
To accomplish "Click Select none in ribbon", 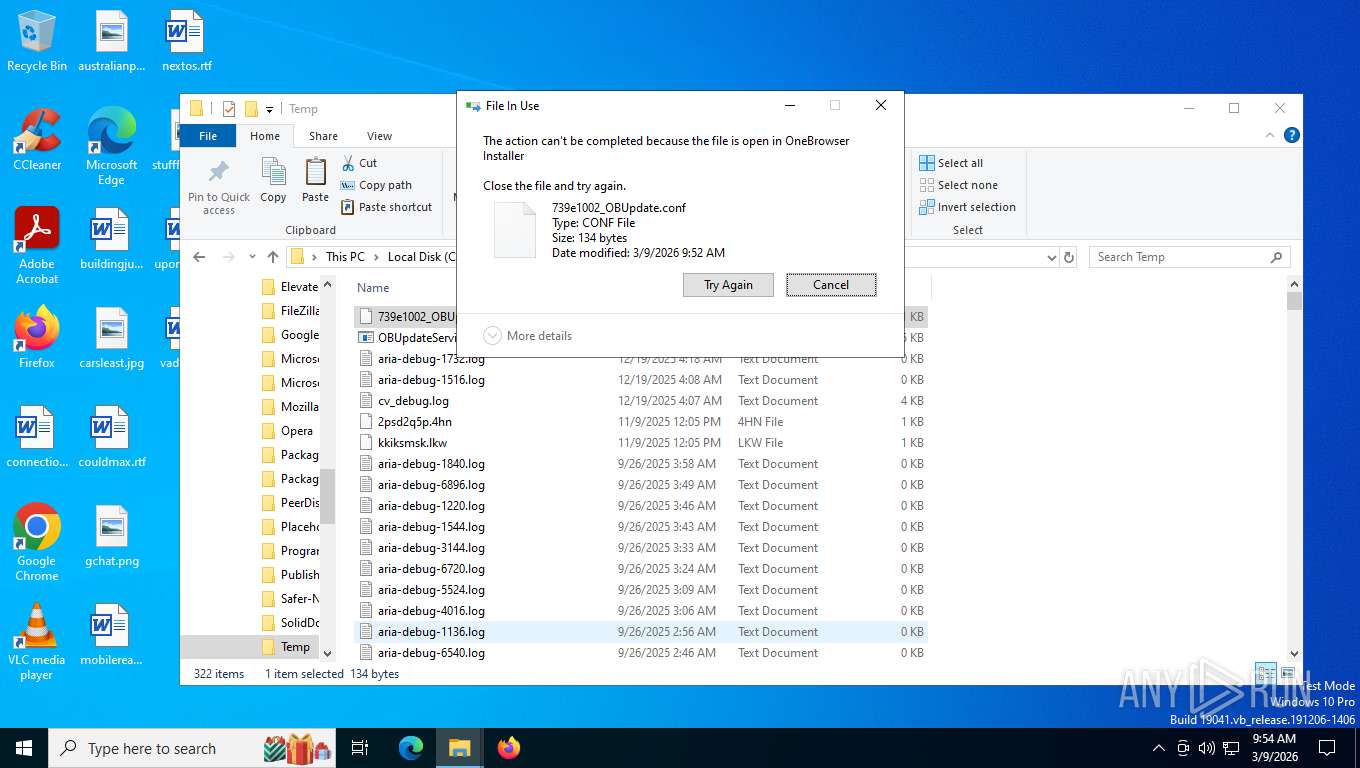I will 958,185.
